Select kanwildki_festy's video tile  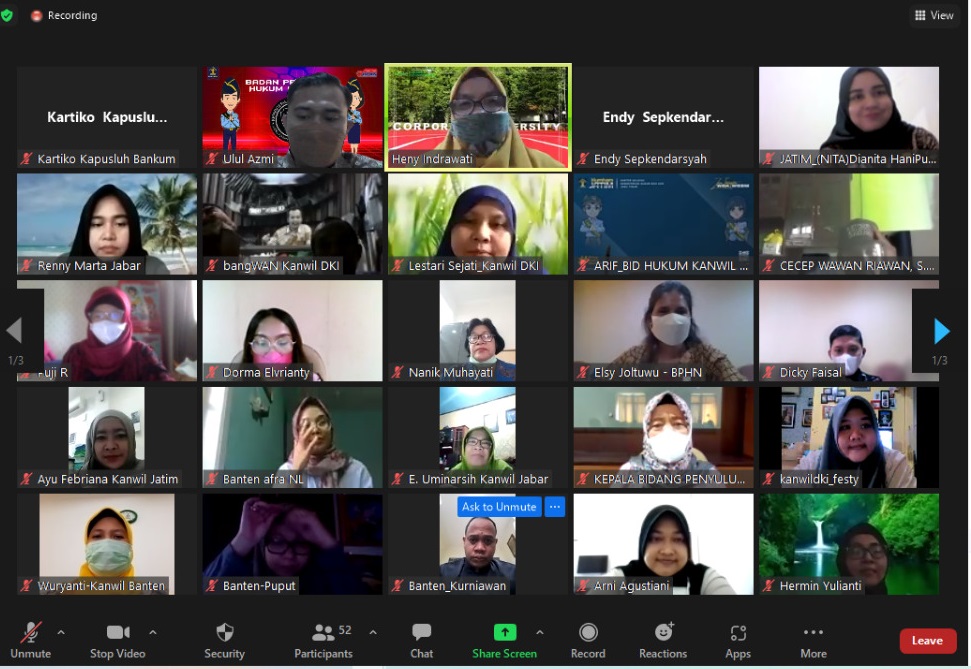pos(849,437)
